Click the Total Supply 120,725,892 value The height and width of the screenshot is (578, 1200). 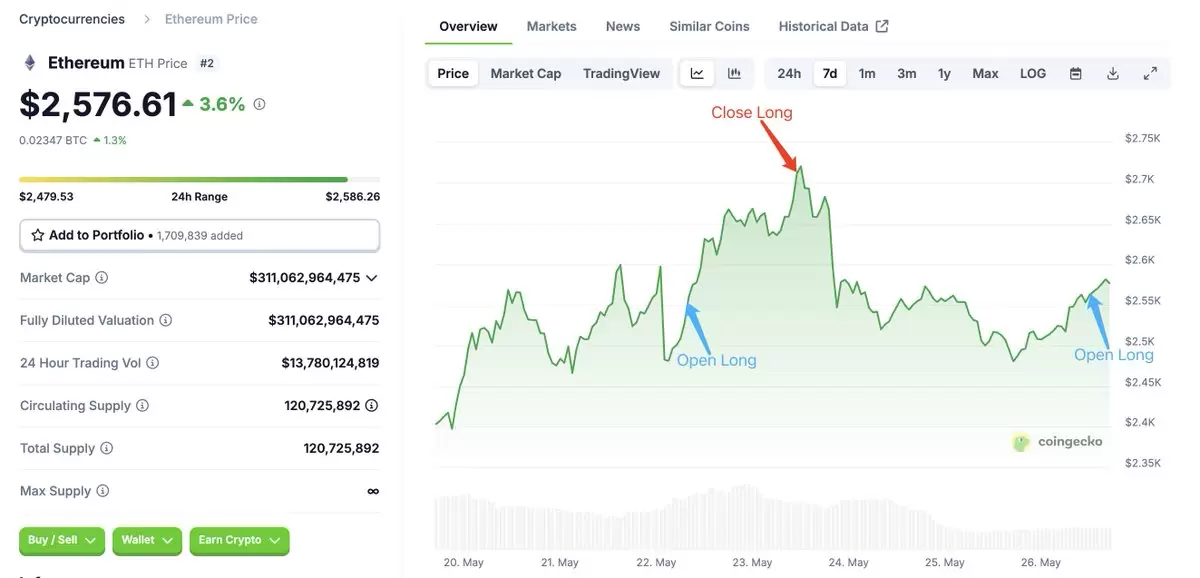341,449
